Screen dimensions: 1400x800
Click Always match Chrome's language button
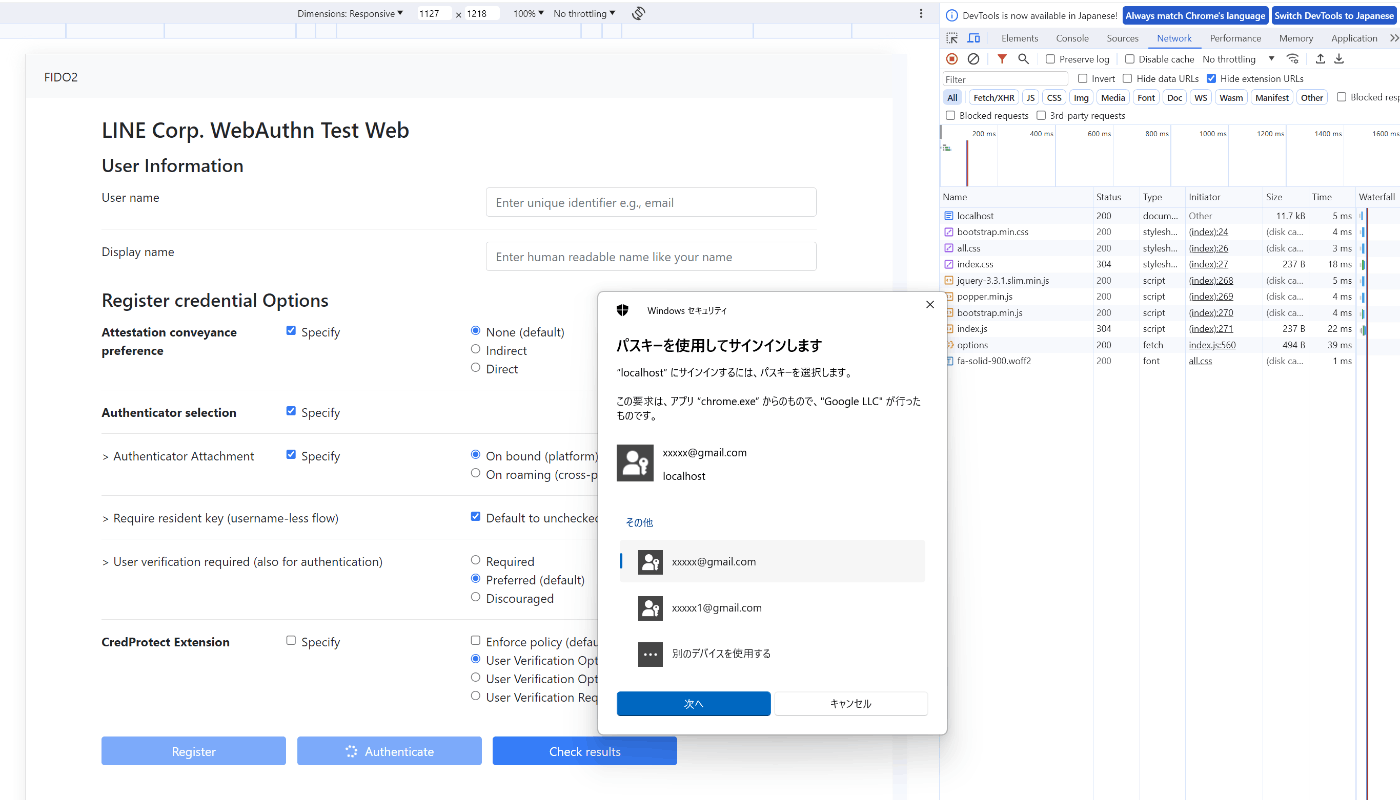point(1196,16)
